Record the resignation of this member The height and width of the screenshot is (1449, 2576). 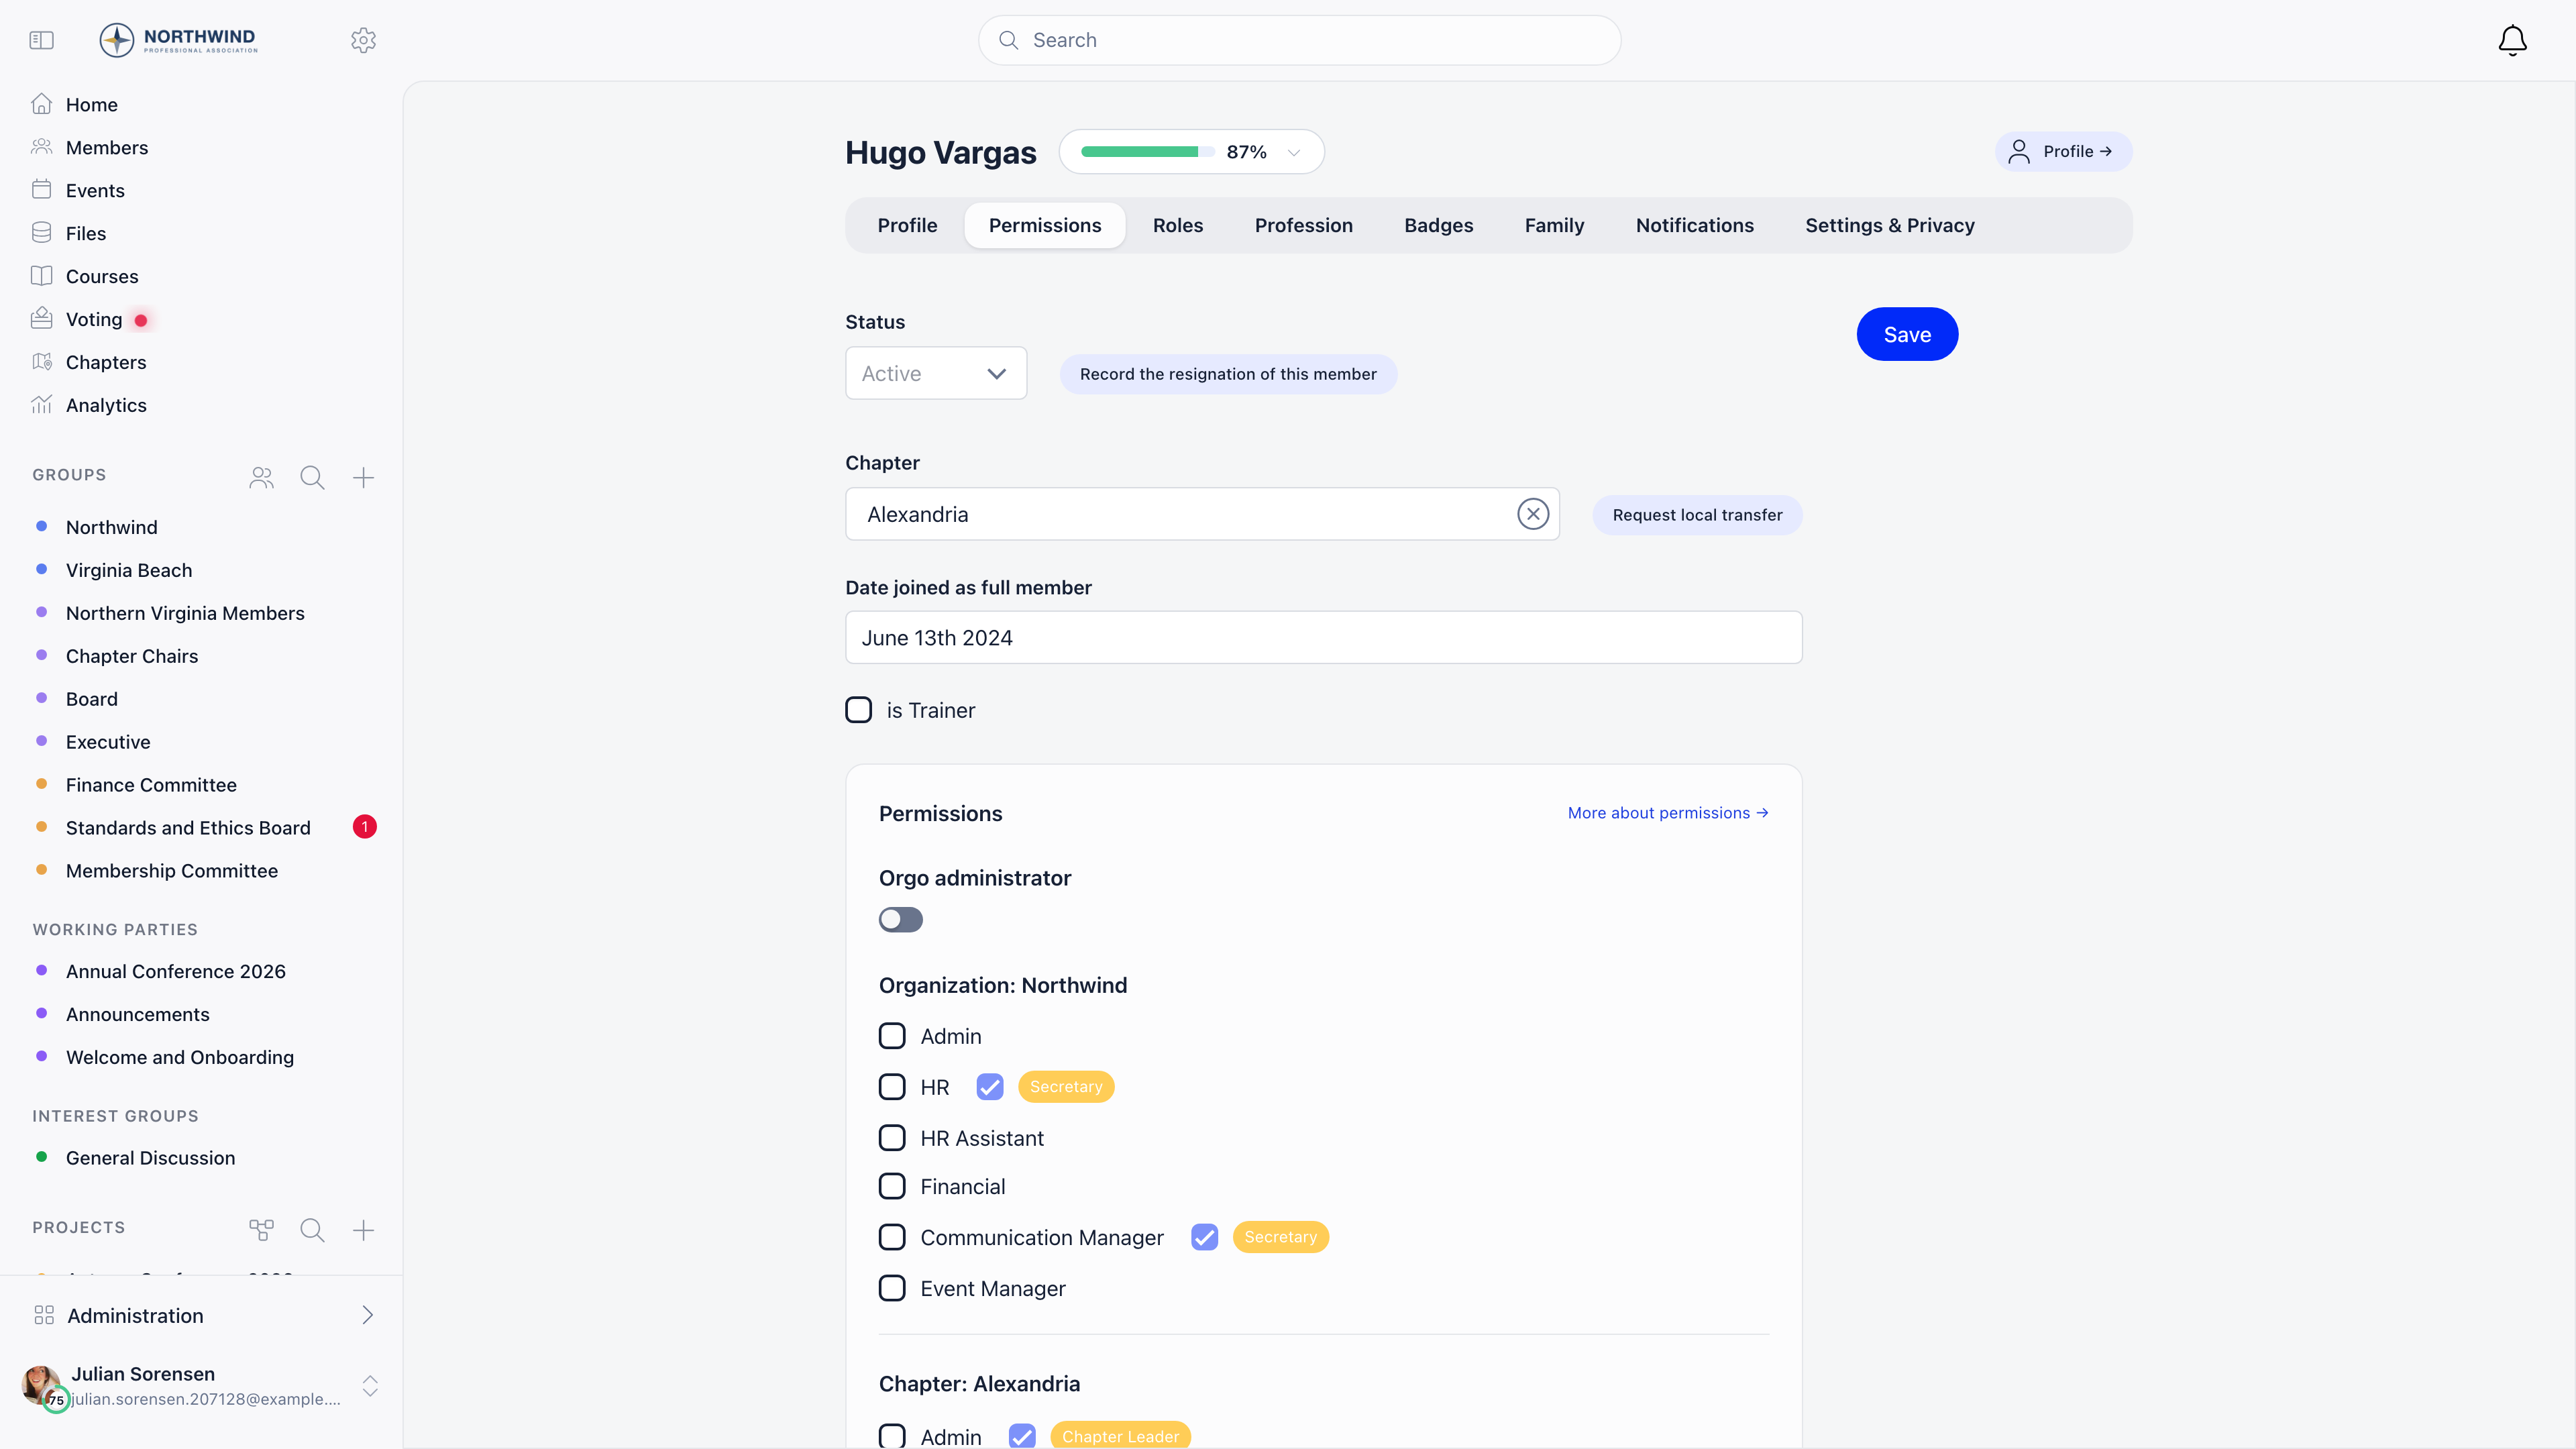click(x=1228, y=374)
